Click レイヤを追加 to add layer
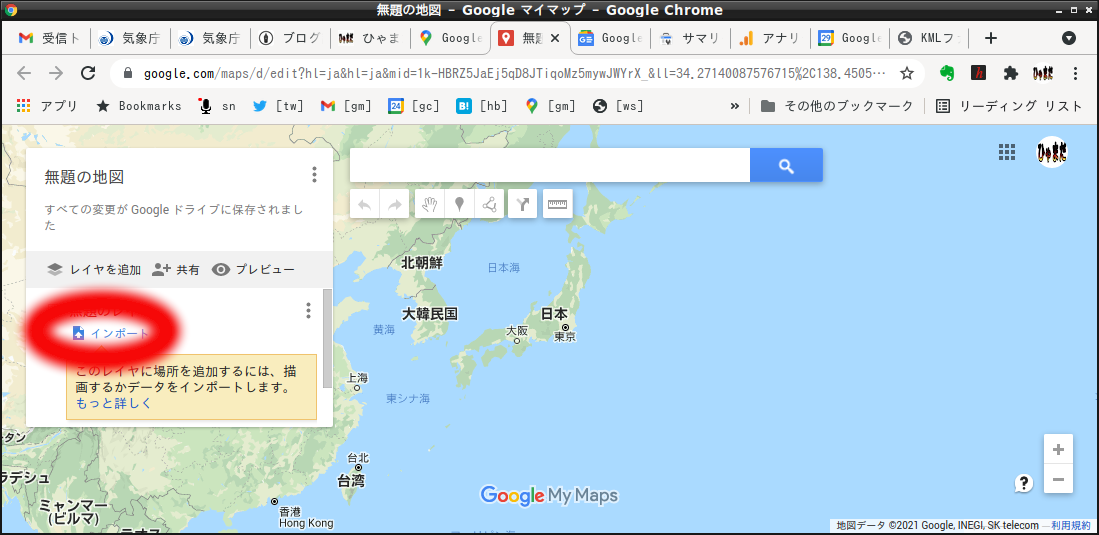The height and width of the screenshot is (535, 1099). pos(93,269)
